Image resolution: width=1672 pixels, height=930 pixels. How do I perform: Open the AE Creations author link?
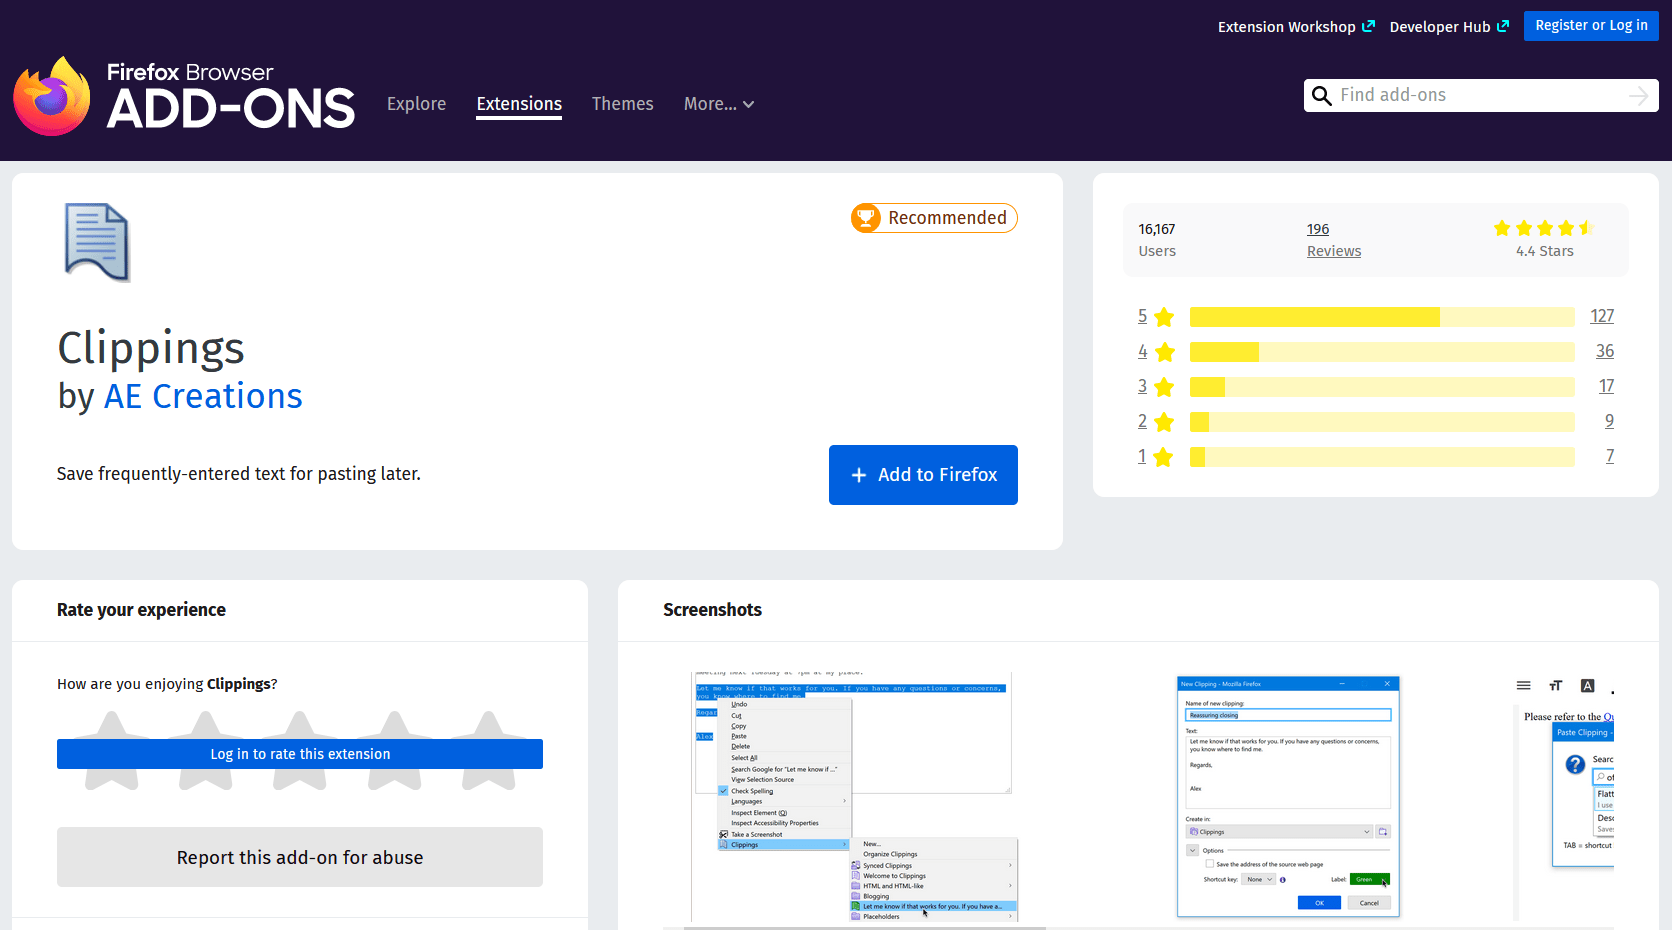coord(203,397)
